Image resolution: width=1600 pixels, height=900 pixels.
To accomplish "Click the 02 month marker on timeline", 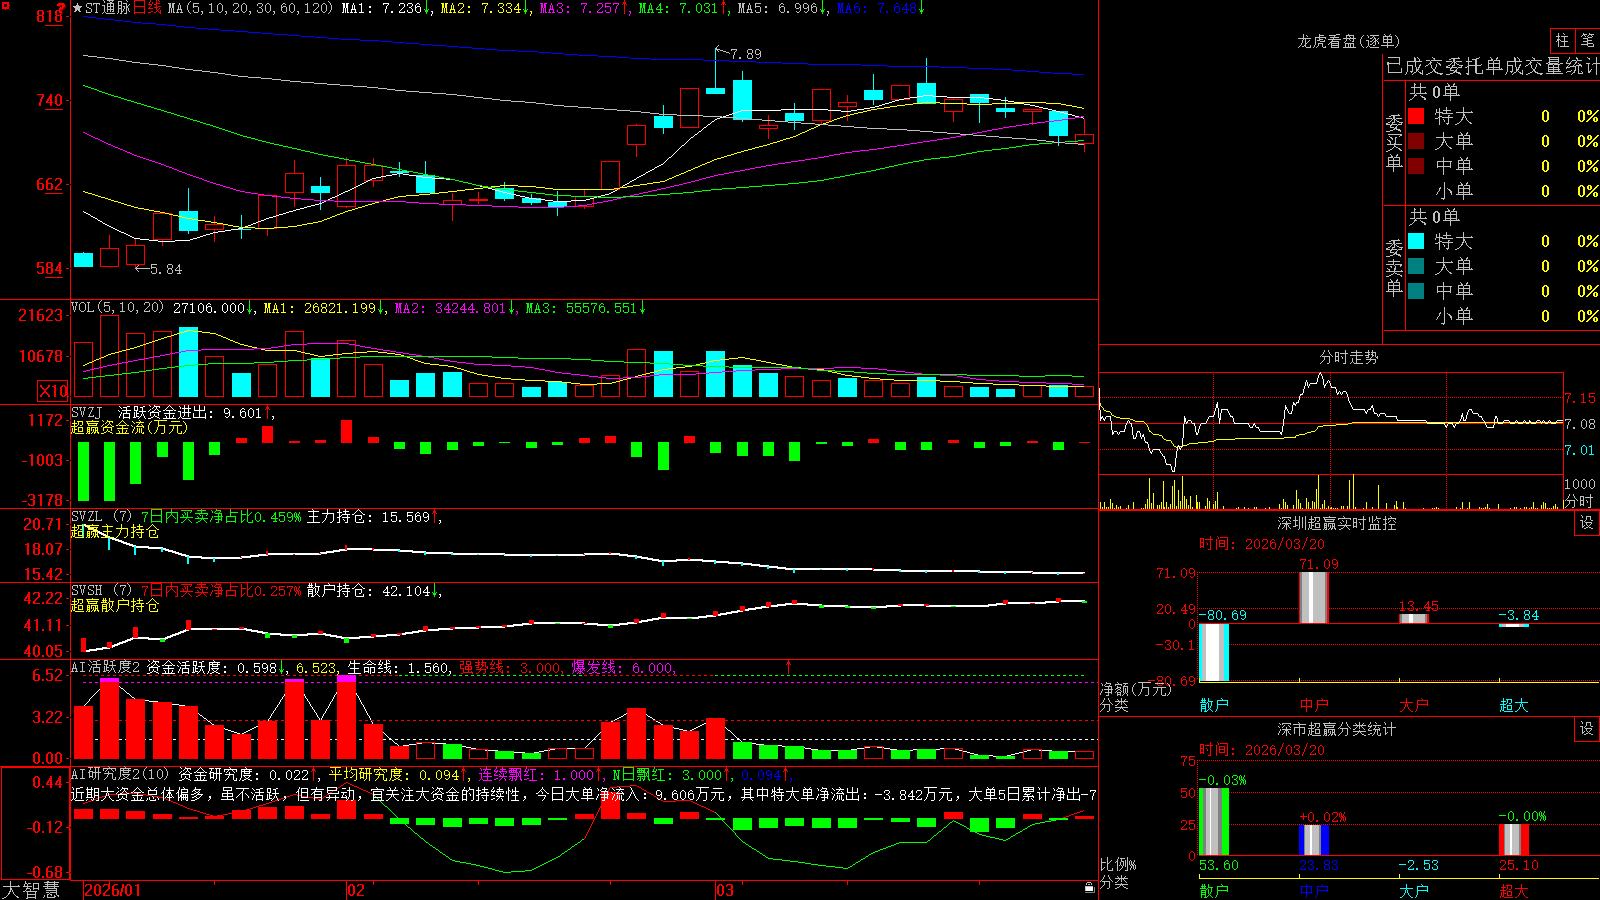I will click(x=355, y=890).
